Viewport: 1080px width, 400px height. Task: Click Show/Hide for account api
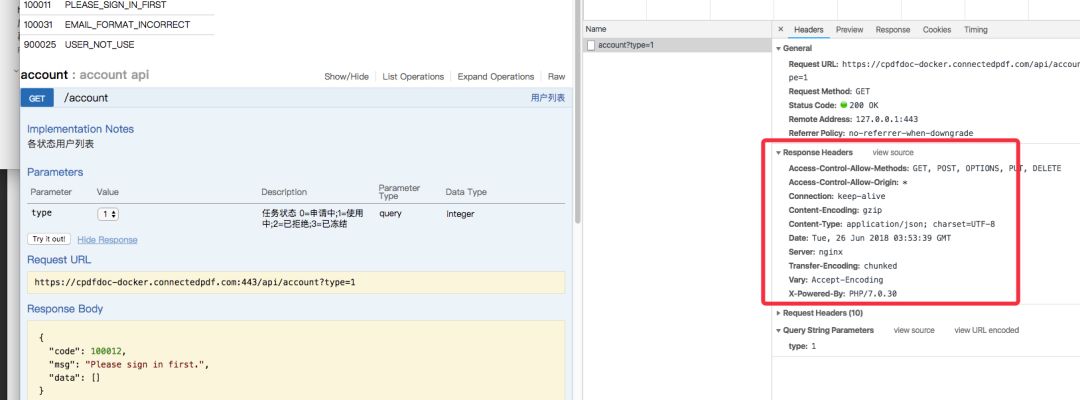pyautogui.click(x=346, y=76)
